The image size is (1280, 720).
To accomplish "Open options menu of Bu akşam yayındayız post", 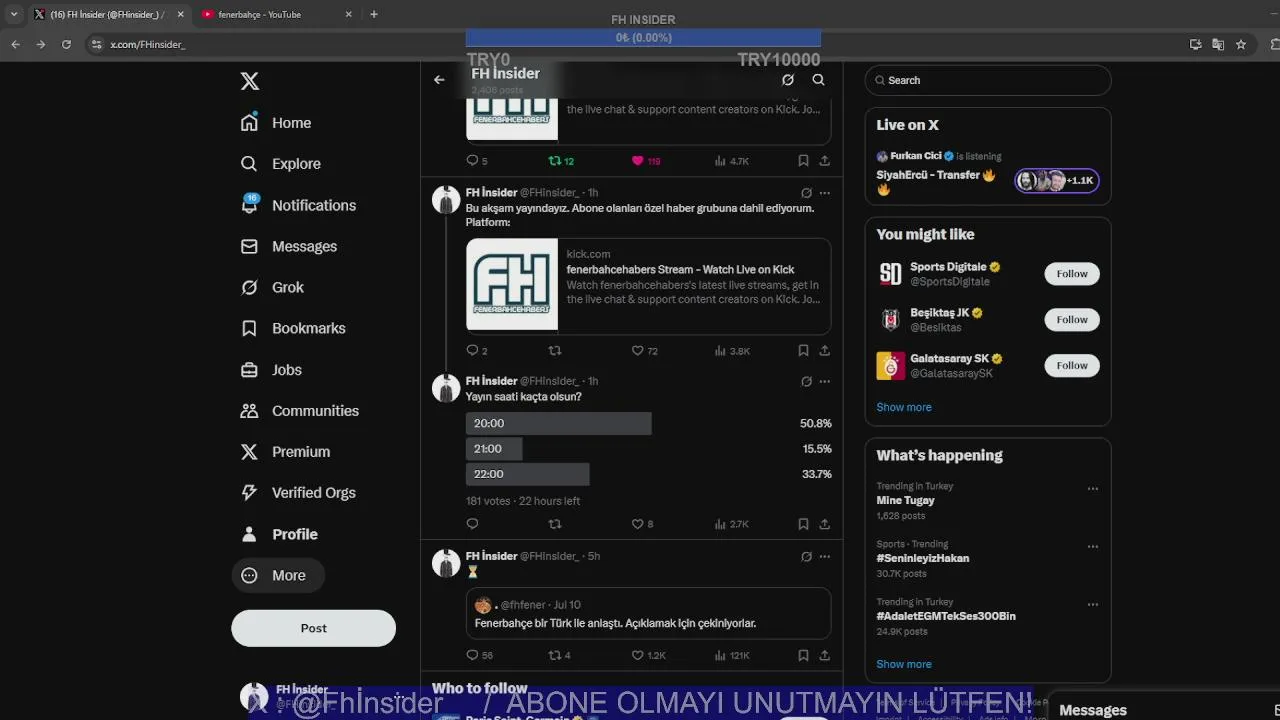I will (x=825, y=193).
